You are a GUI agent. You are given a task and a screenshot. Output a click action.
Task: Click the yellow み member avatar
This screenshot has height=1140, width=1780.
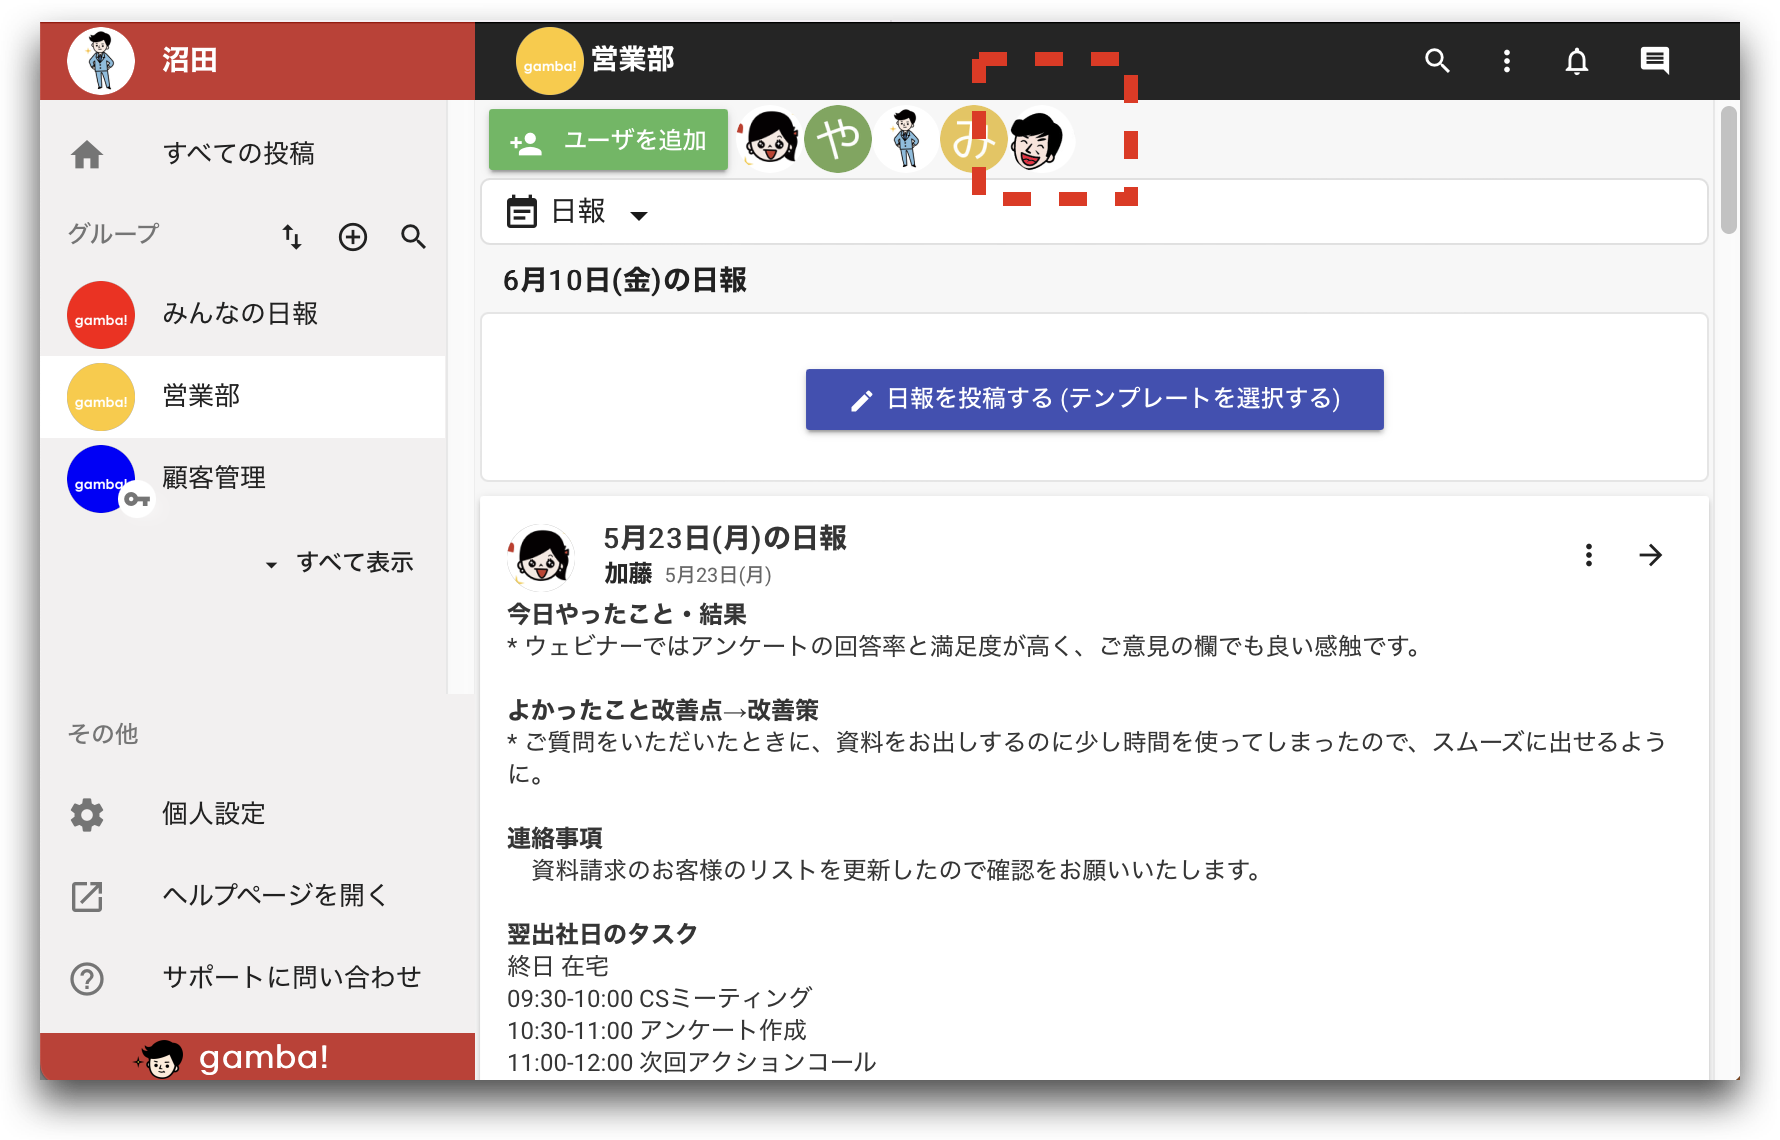(x=972, y=139)
